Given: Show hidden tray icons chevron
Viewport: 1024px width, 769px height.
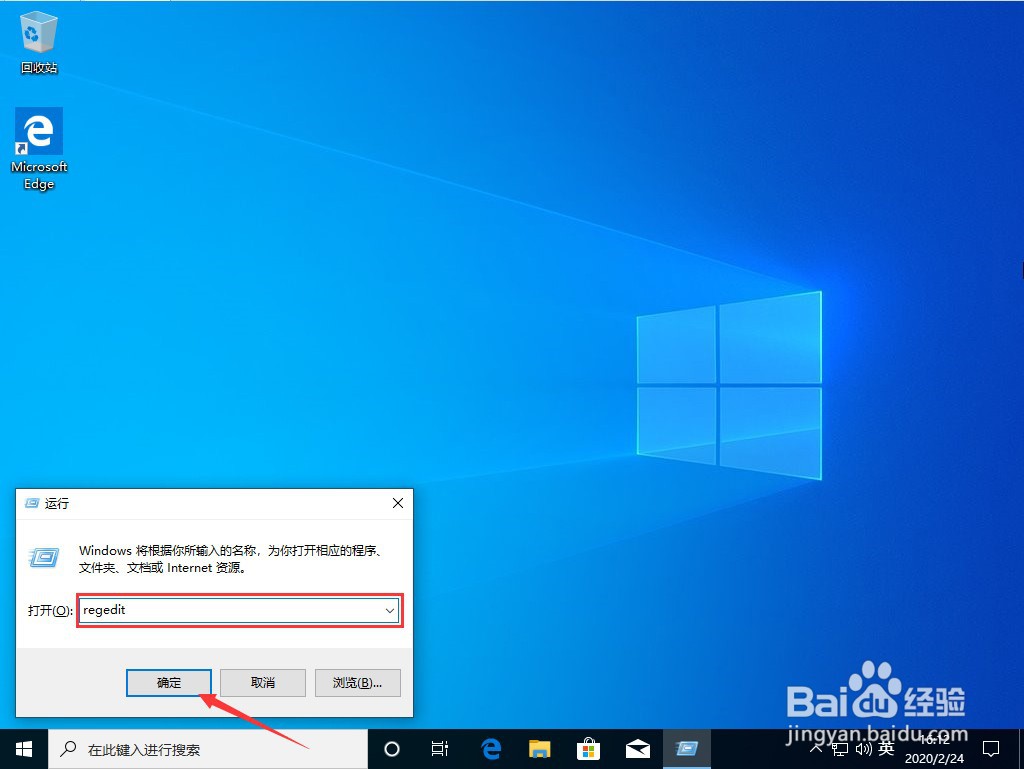Looking at the screenshot, I should (816, 748).
